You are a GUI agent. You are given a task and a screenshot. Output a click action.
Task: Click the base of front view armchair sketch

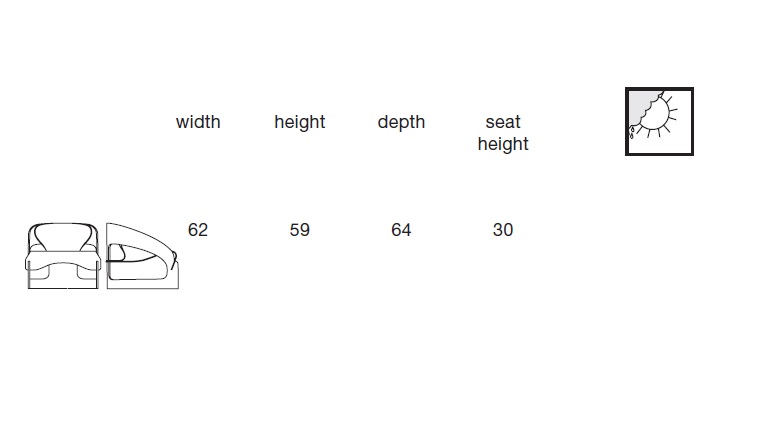click(63, 276)
